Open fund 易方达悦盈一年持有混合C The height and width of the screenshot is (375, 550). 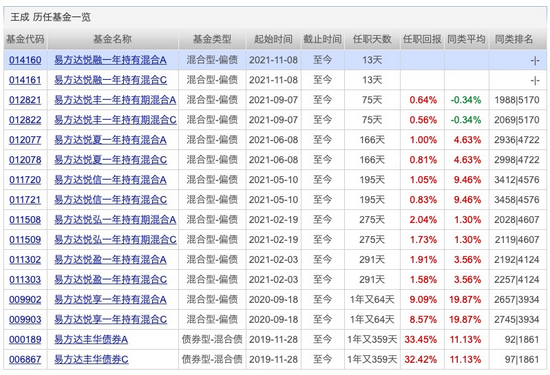tap(110, 280)
